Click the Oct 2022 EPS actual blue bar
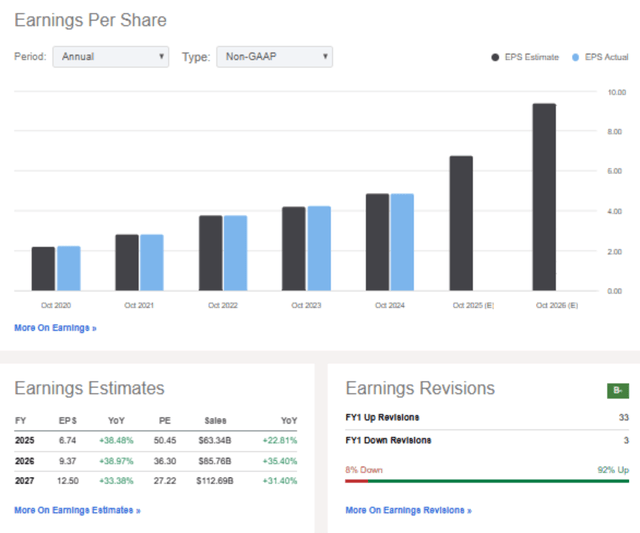This screenshot has height=533, width=640. coord(235,253)
